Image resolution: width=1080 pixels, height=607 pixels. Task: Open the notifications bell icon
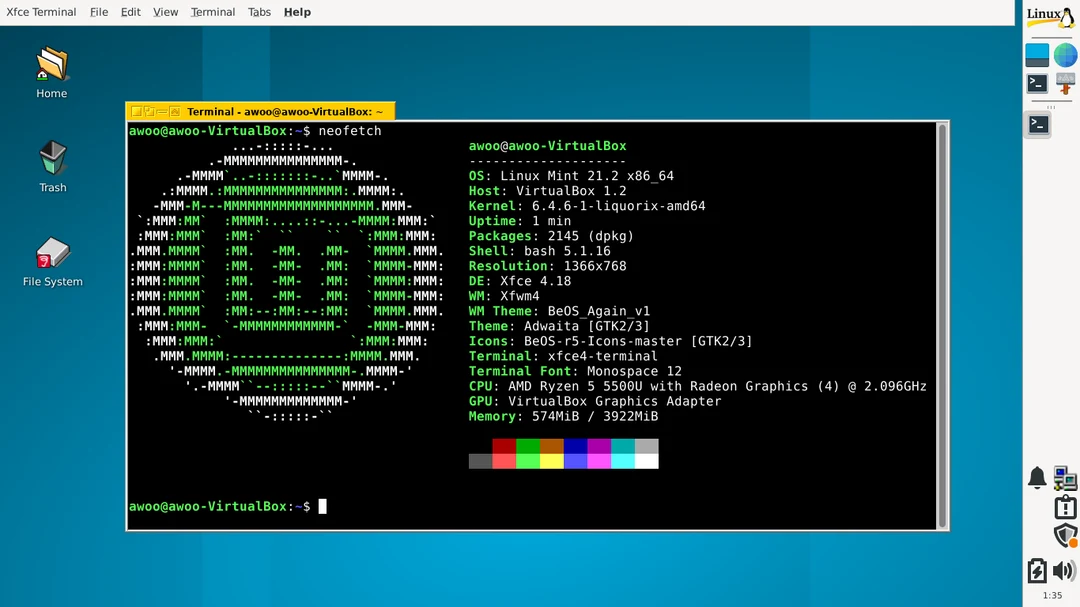tap(1037, 478)
